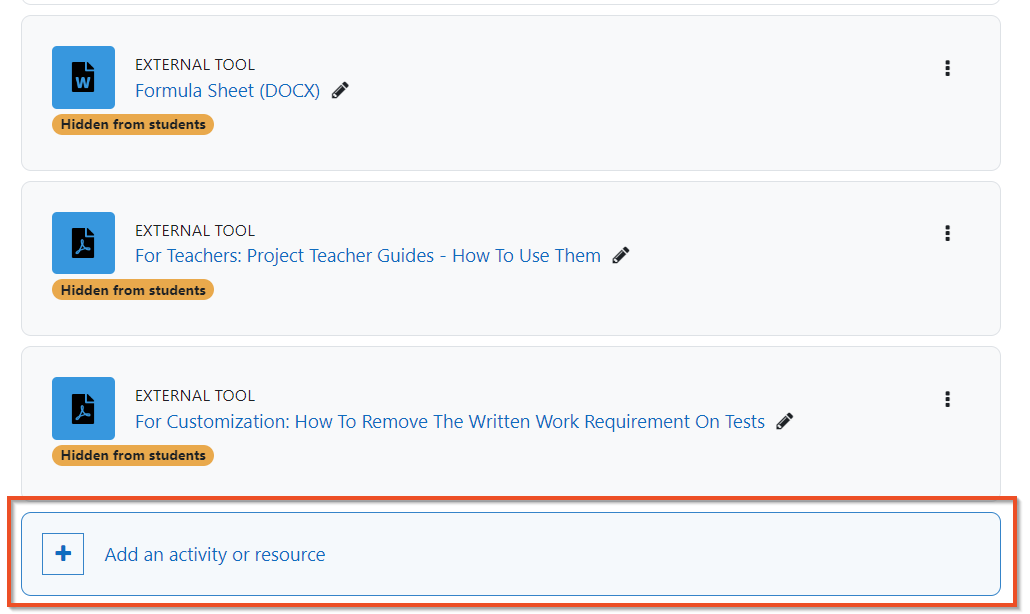
Task: Click Hidden from students badge under Customization item
Action: (133, 455)
